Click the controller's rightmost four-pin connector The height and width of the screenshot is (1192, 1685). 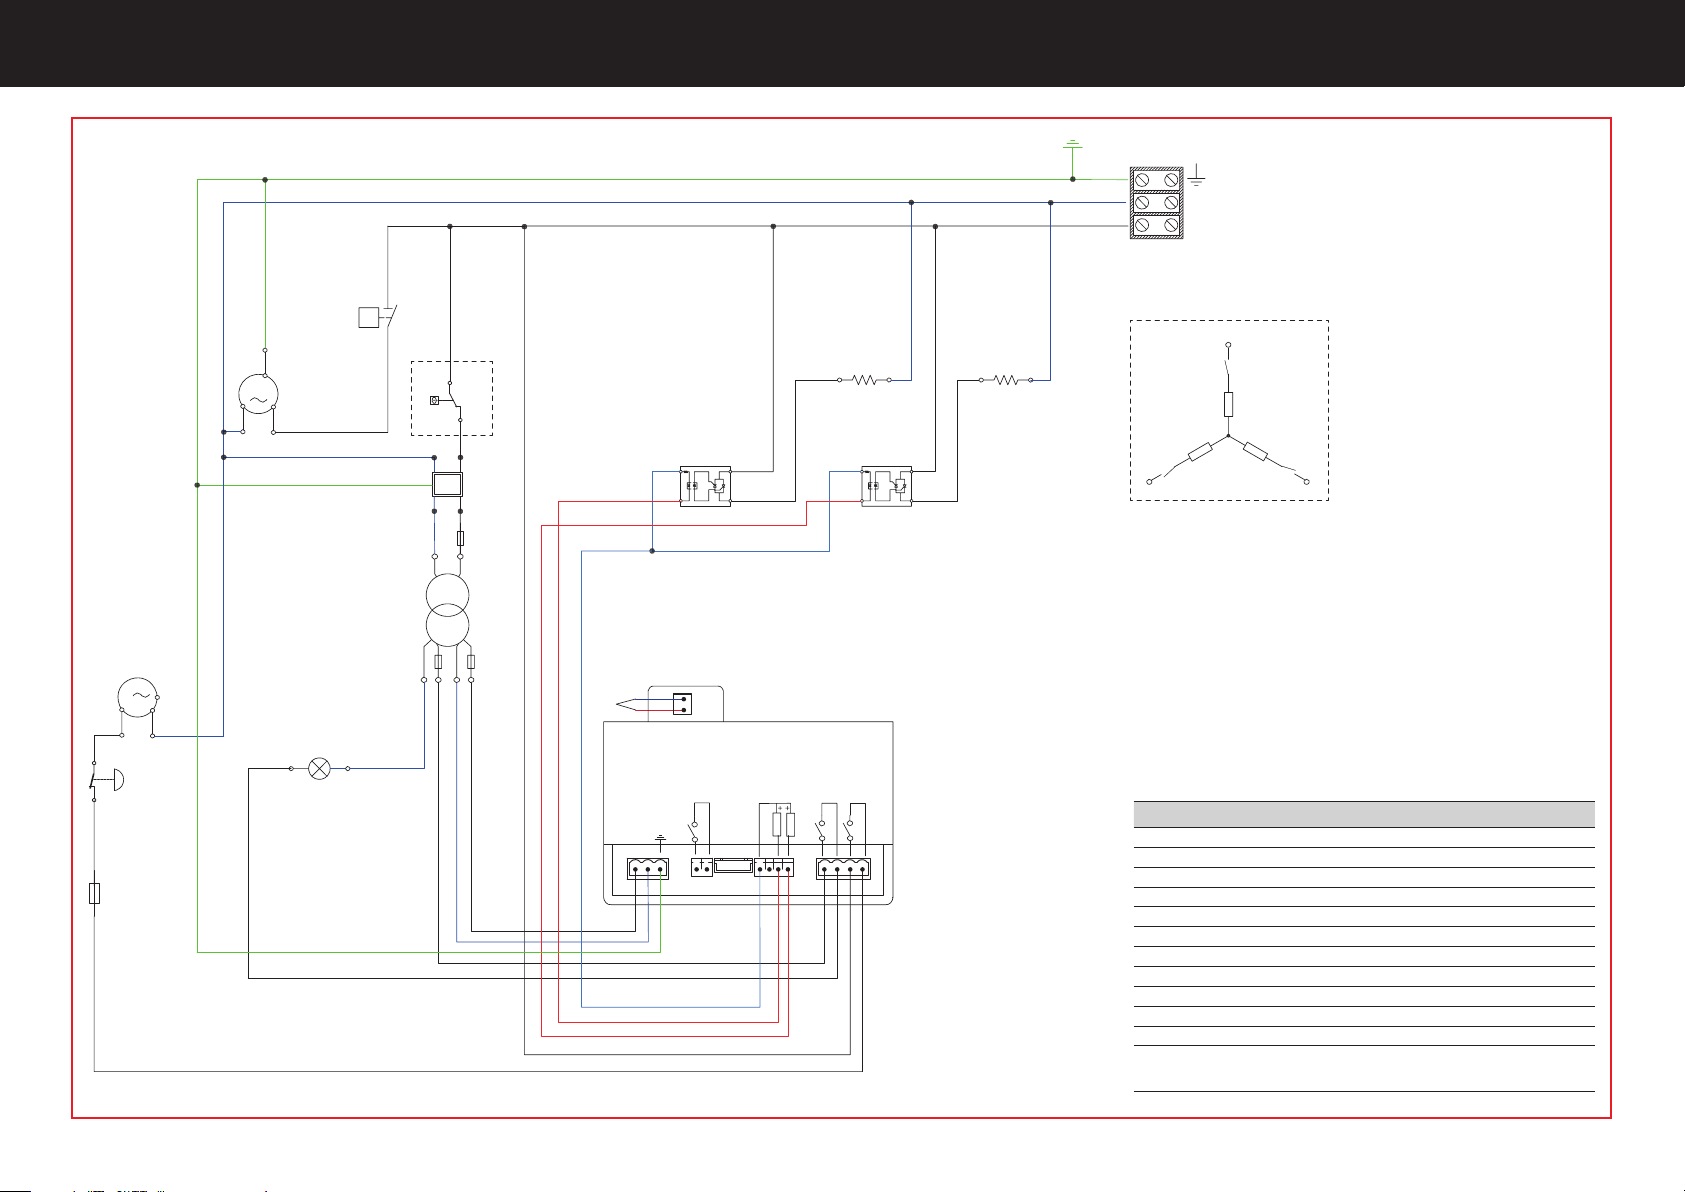[x=843, y=869]
